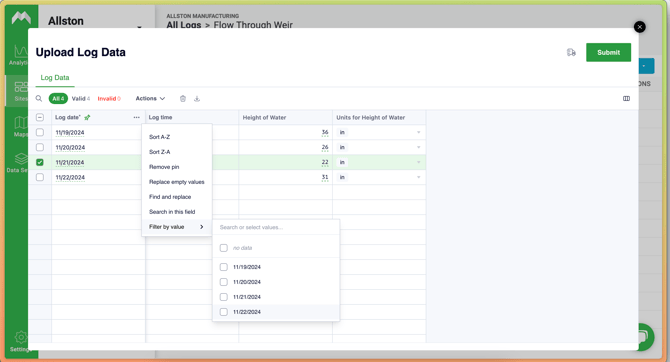670x362 pixels.
Task: Open the blue dropdown button behind the dialog
Action: [646, 66]
